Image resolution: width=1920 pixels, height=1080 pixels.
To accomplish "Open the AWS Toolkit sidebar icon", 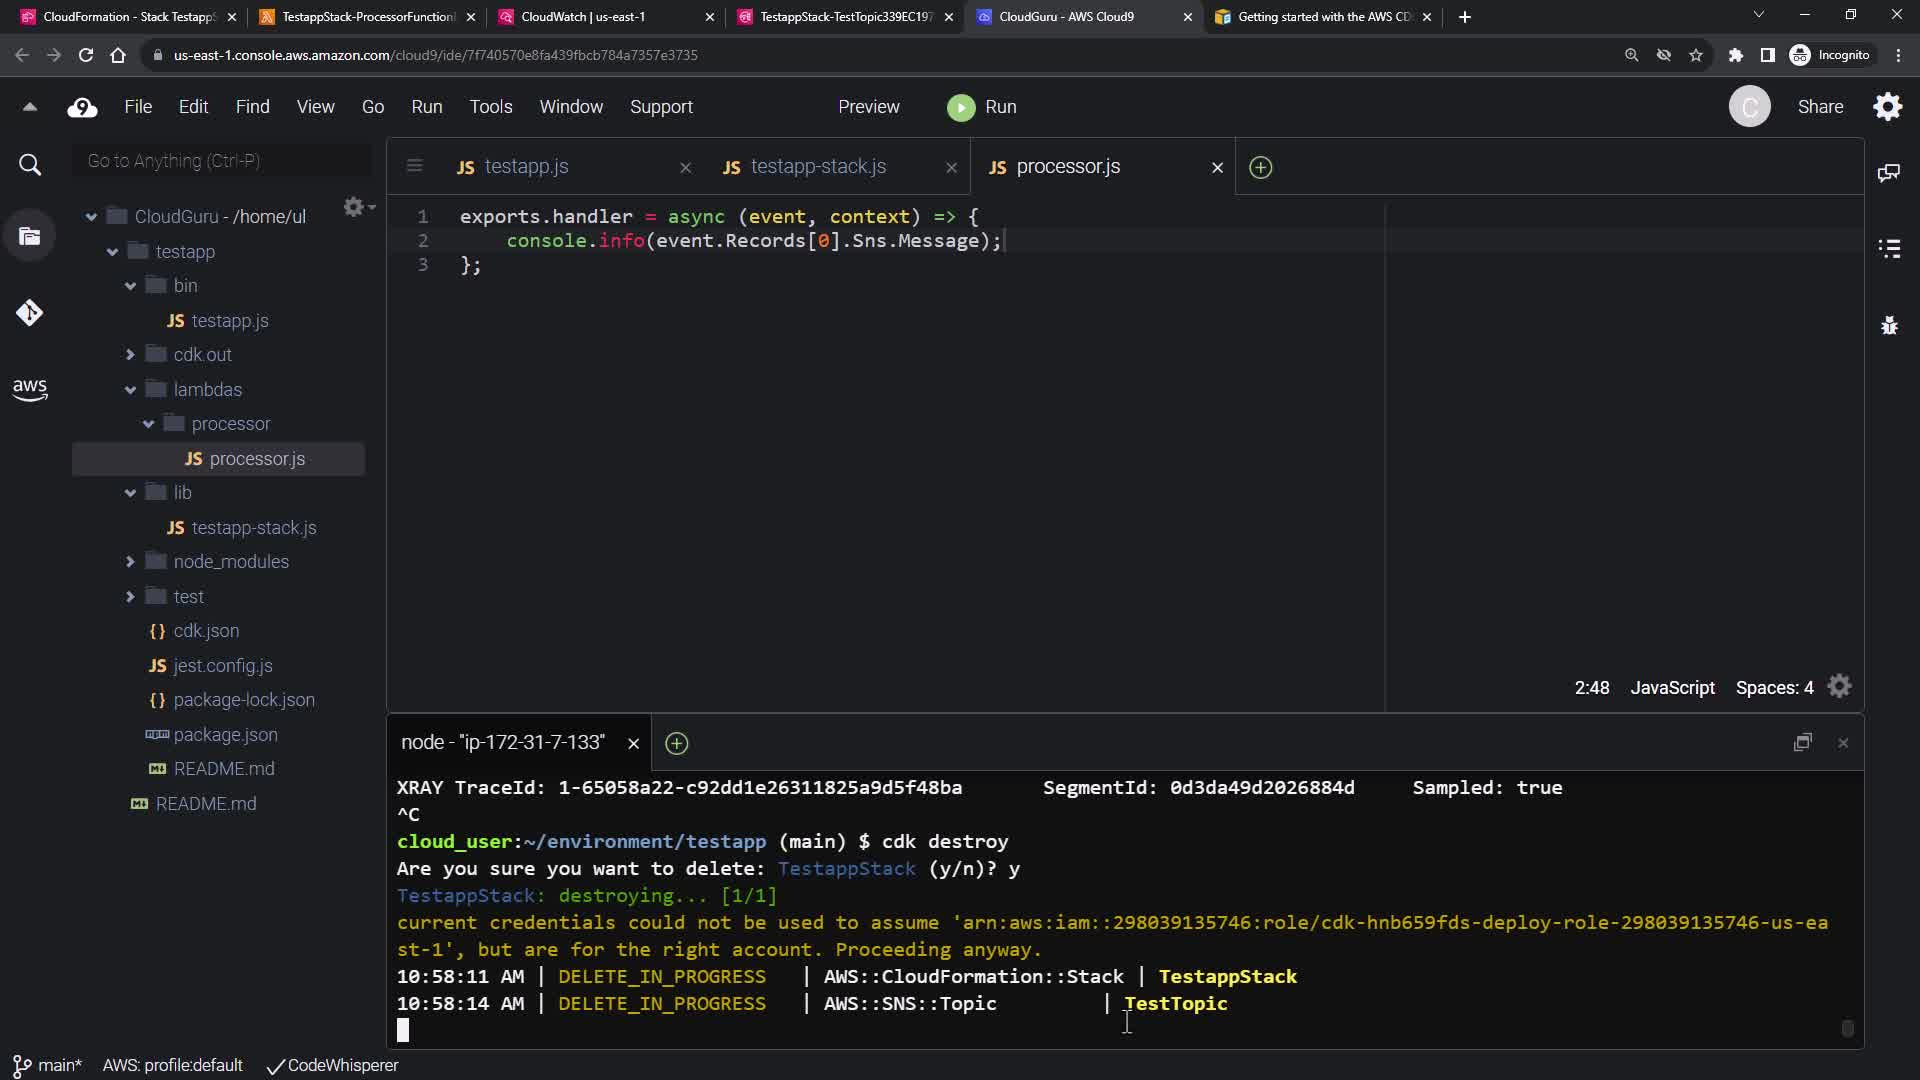I will [30, 389].
